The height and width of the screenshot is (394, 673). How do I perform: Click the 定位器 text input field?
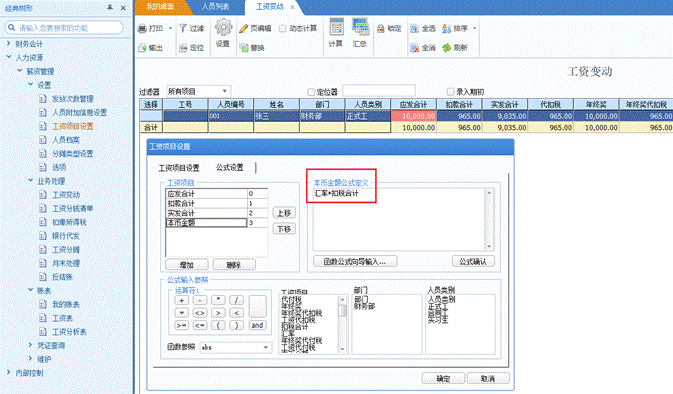[379, 91]
